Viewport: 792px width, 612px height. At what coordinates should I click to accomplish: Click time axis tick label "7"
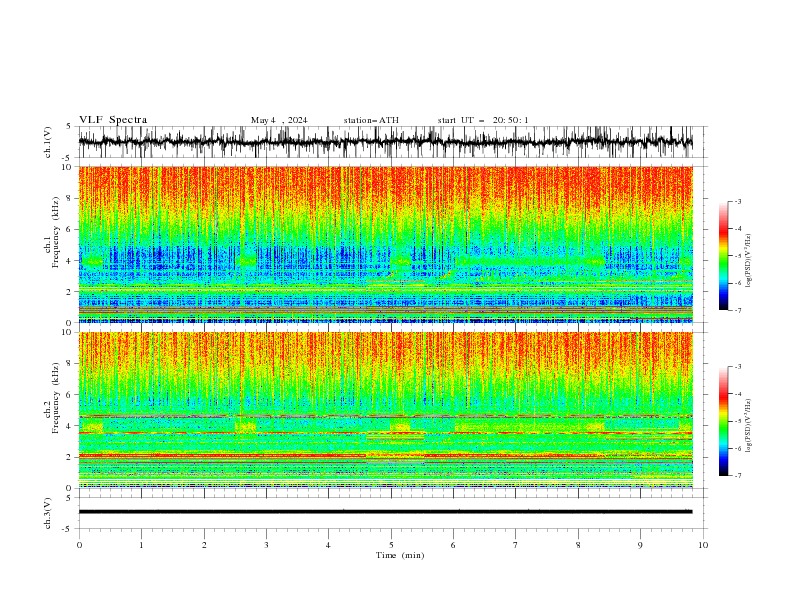(516, 545)
